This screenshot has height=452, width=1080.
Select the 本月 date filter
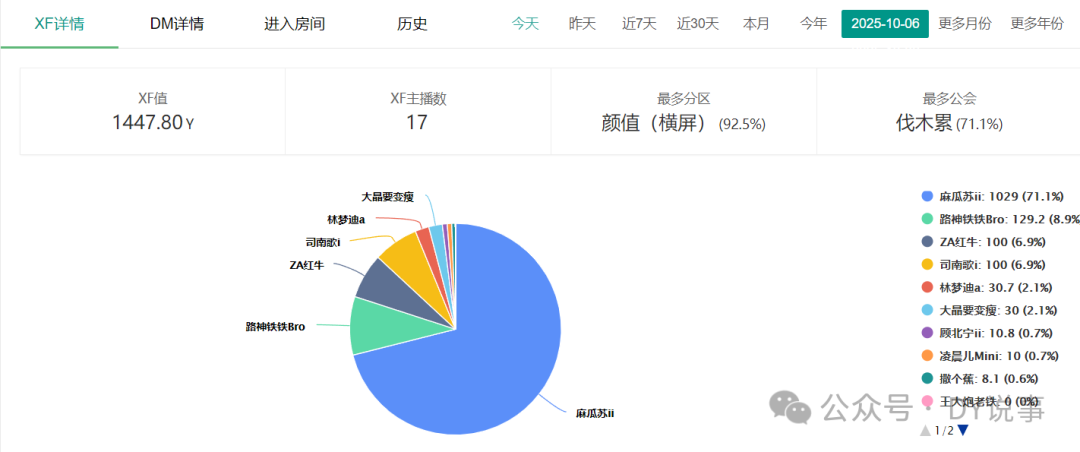(756, 23)
